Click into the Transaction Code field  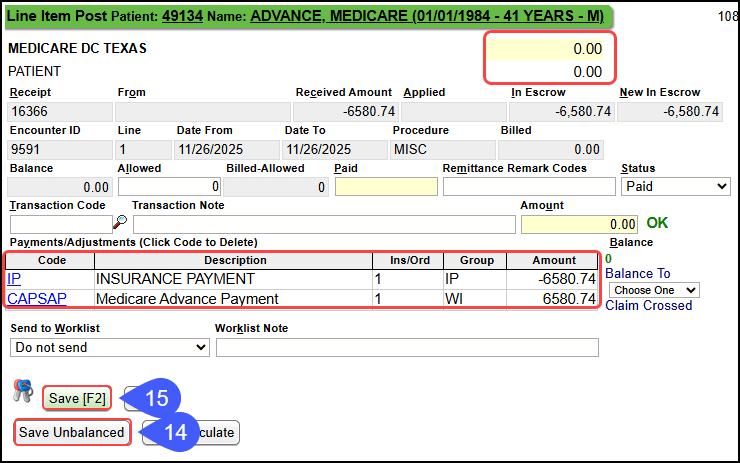58,224
